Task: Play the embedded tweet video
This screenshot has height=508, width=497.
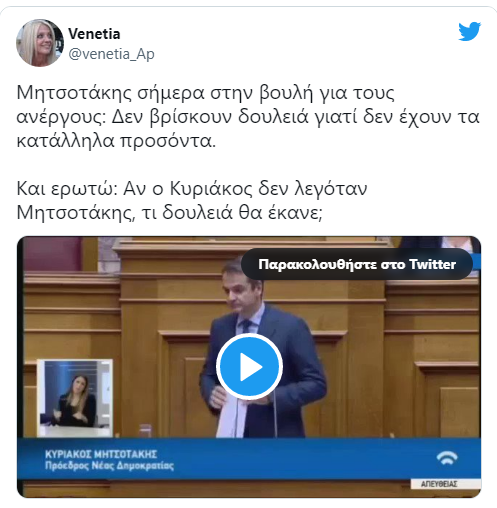Action: tap(249, 367)
